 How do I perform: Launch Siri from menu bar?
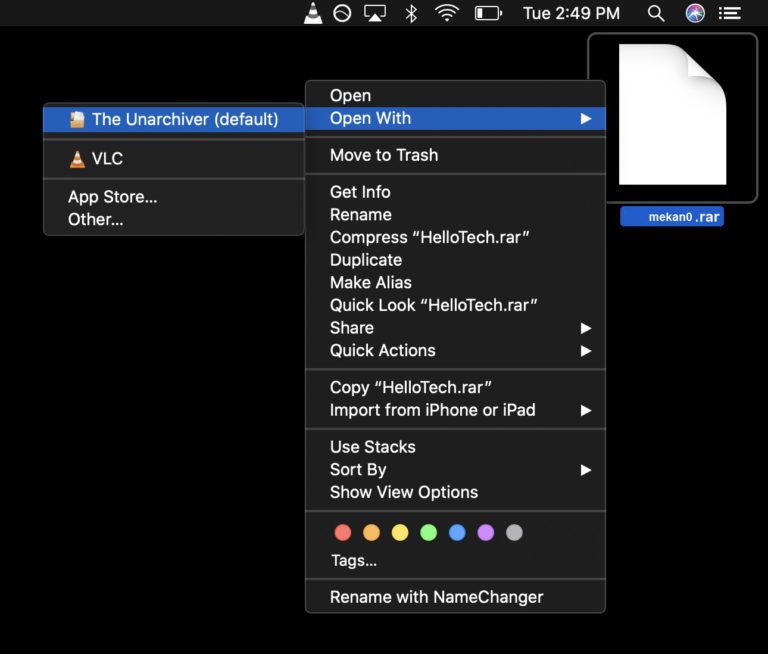point(695,13)
